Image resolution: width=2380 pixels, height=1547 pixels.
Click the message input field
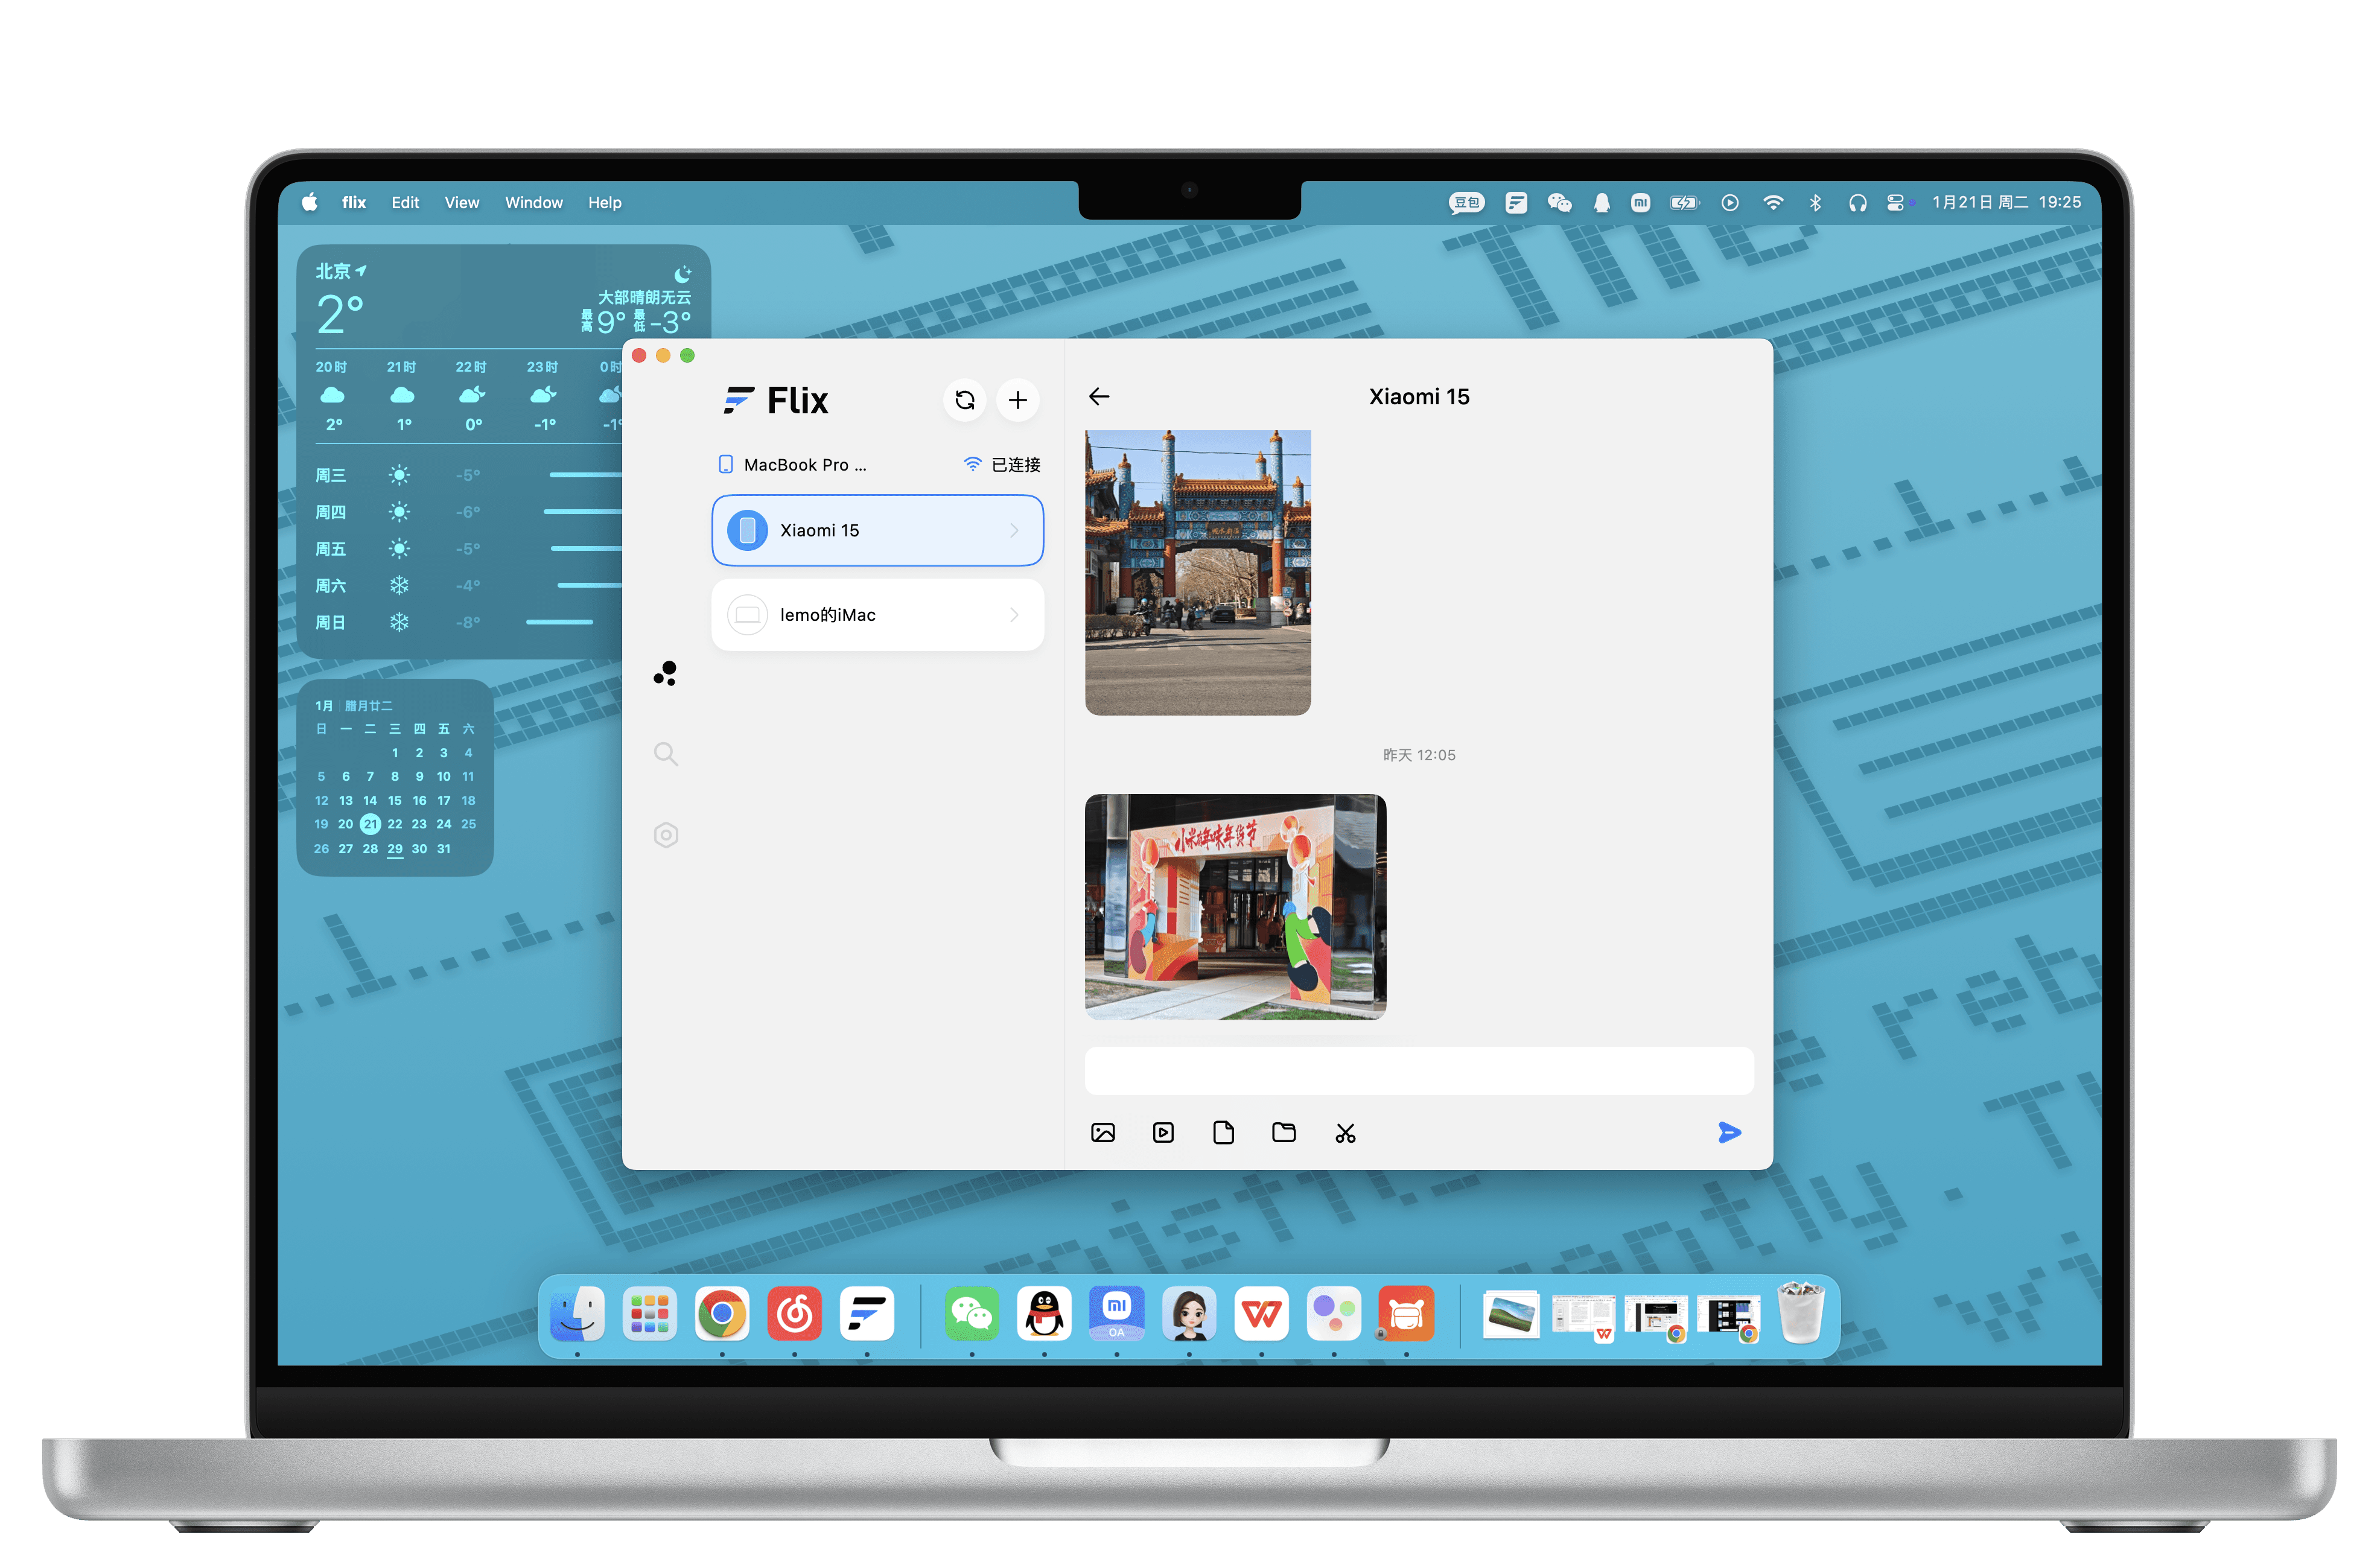point(1418,1071)
